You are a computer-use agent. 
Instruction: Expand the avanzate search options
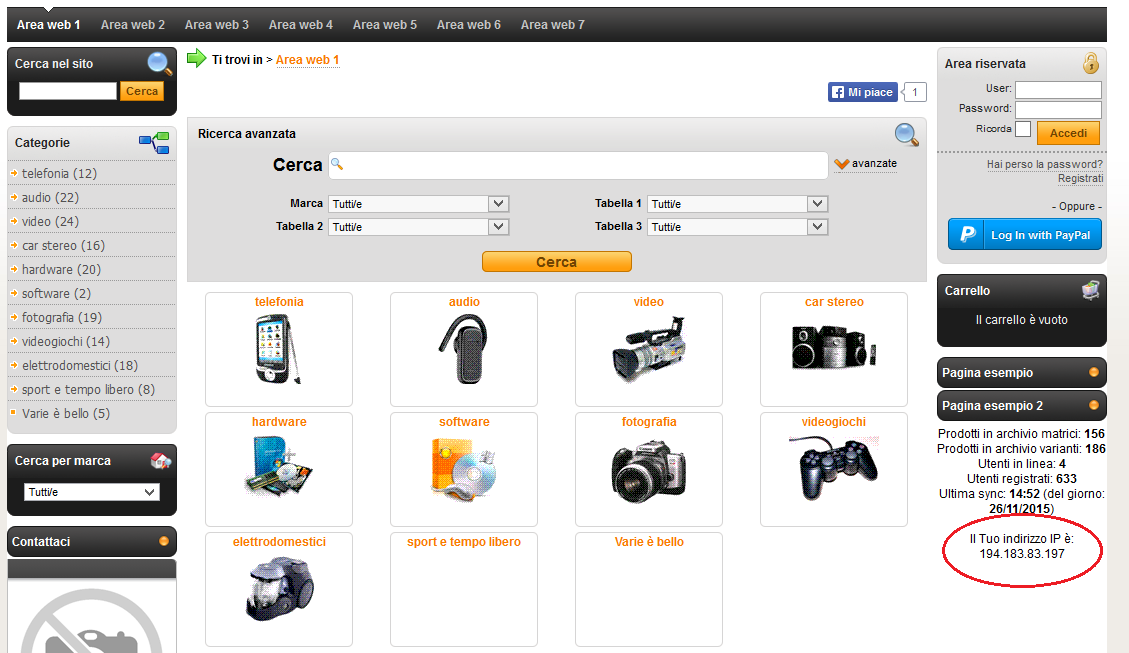click(866, 163)
